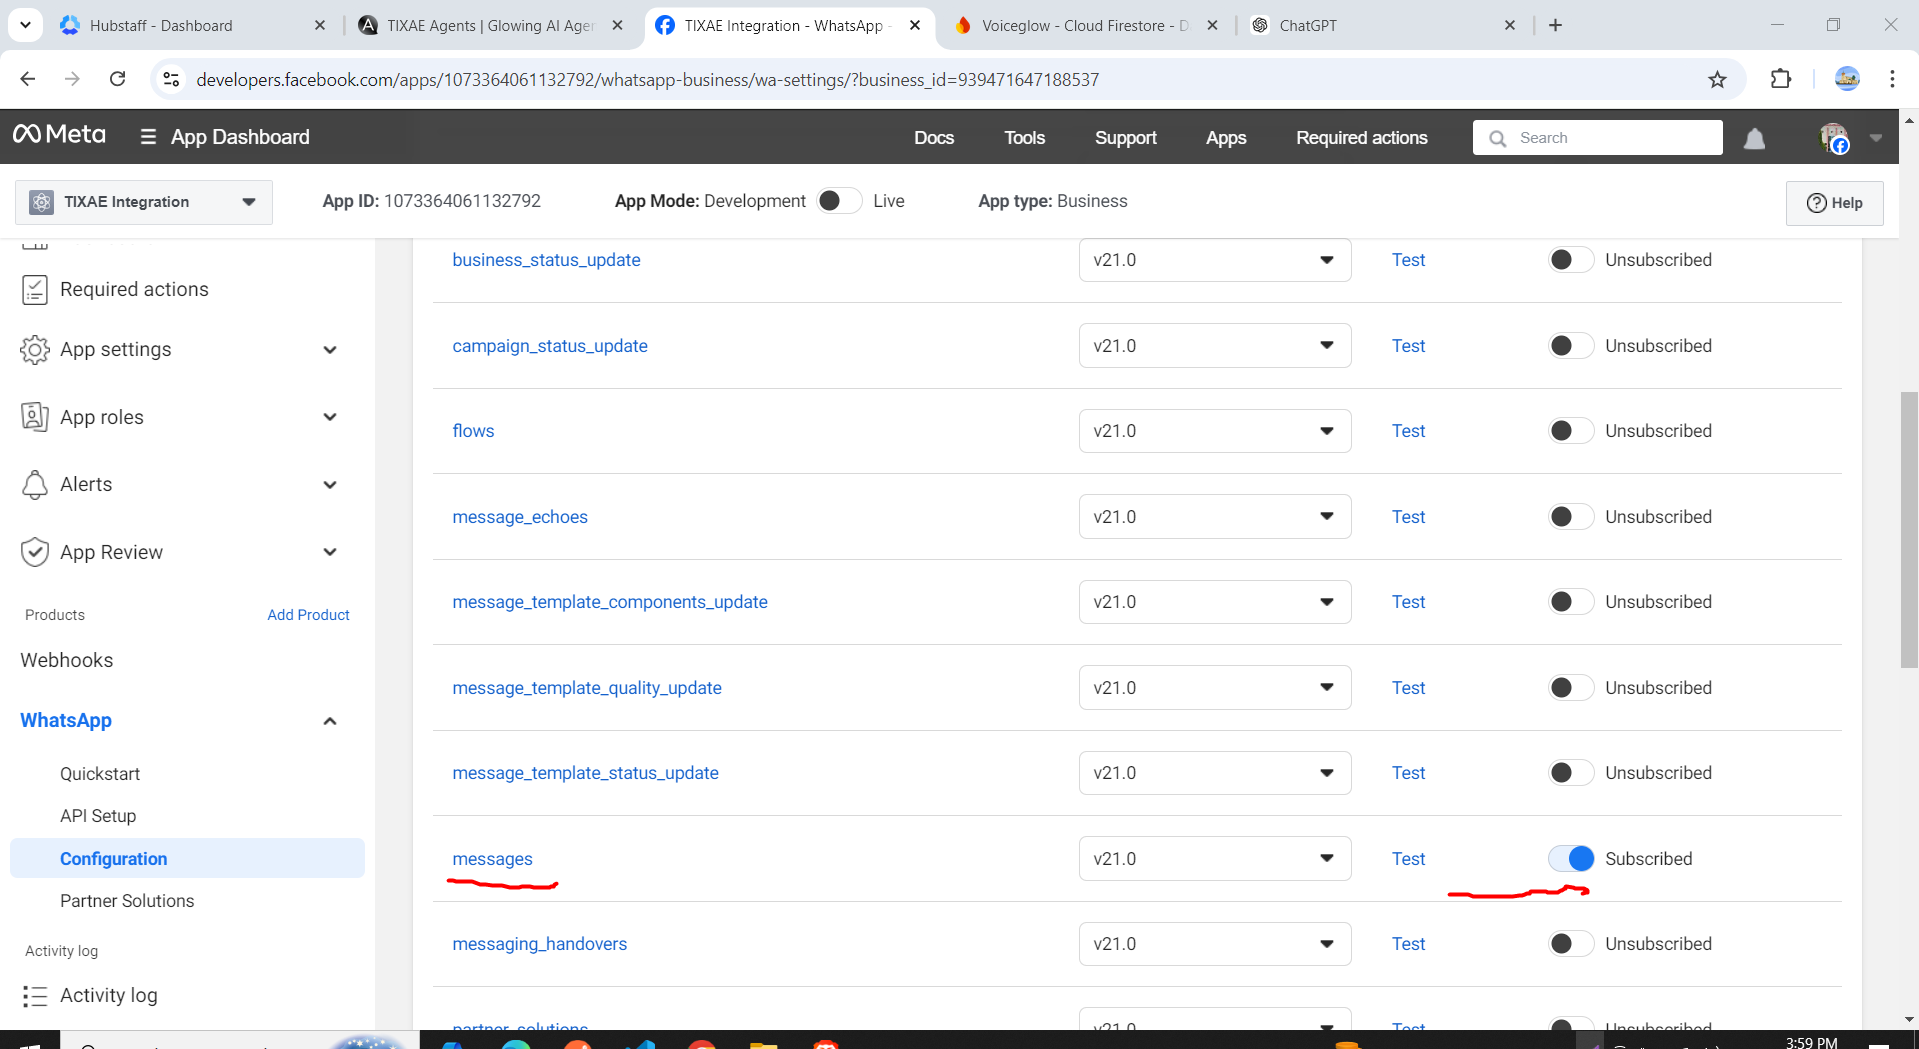Screen dimensions: 1919x1049
Task: Open the browser extensions icon
Action: pos(1781,79)
